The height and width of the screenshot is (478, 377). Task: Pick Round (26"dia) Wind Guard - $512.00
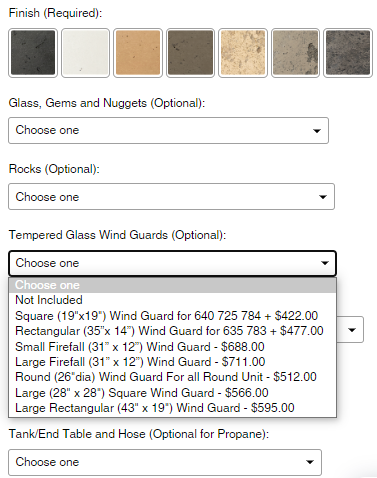pos(172,377)
